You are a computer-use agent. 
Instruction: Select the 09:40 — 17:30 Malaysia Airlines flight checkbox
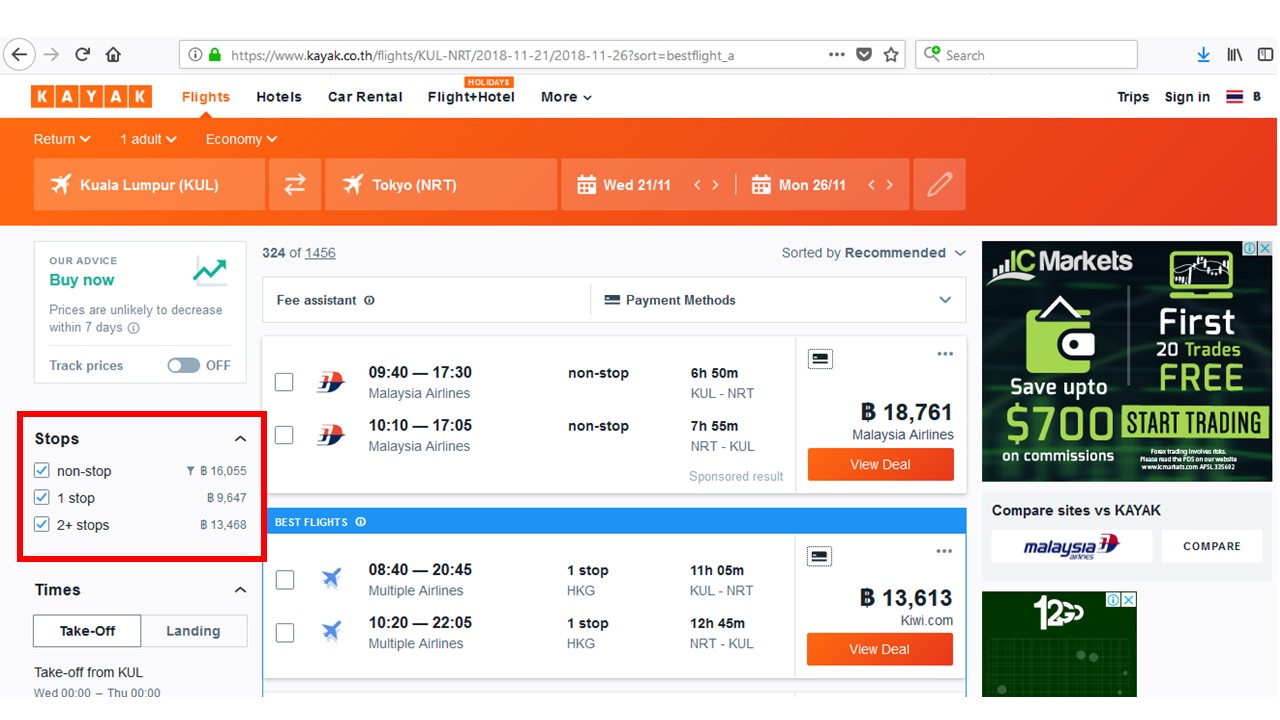284,382
